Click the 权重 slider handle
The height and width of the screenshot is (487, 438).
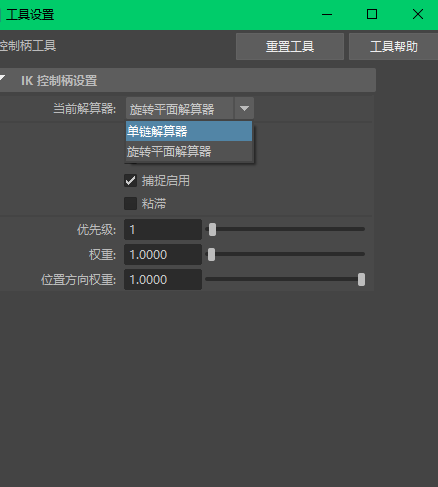(x=211, y=254)
